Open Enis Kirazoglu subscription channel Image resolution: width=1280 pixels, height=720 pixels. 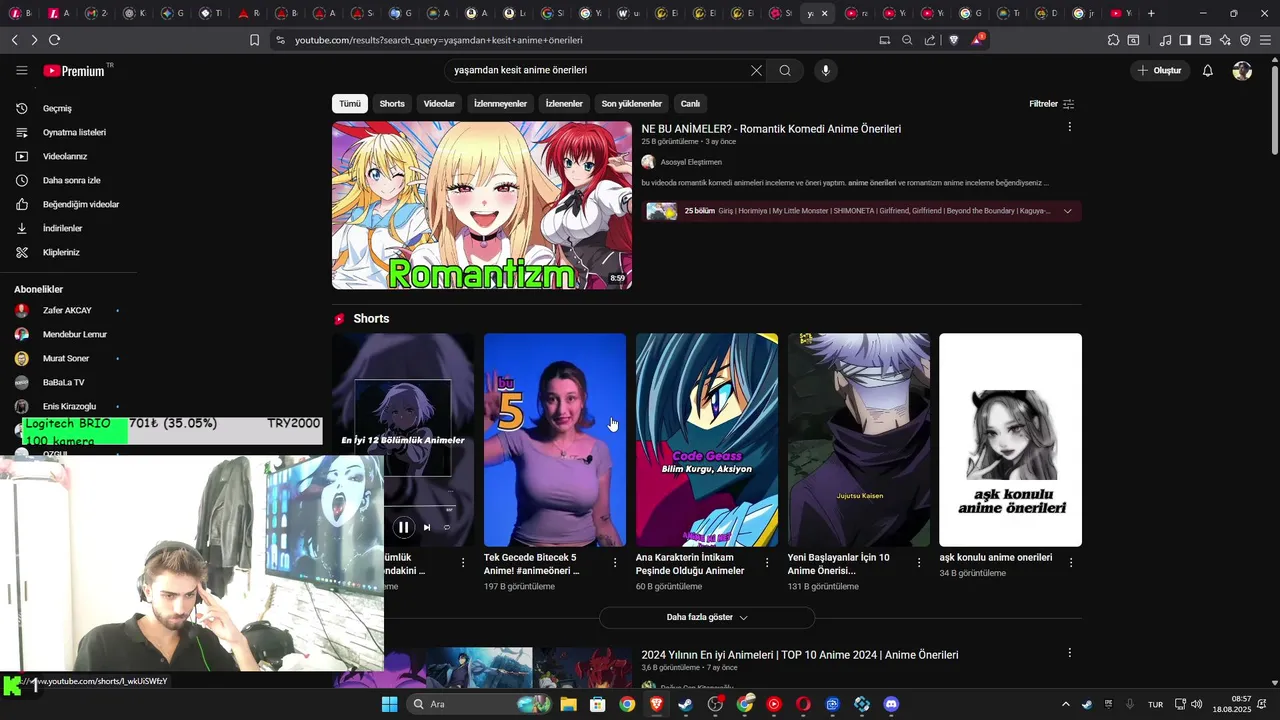[x=68, y=406]
